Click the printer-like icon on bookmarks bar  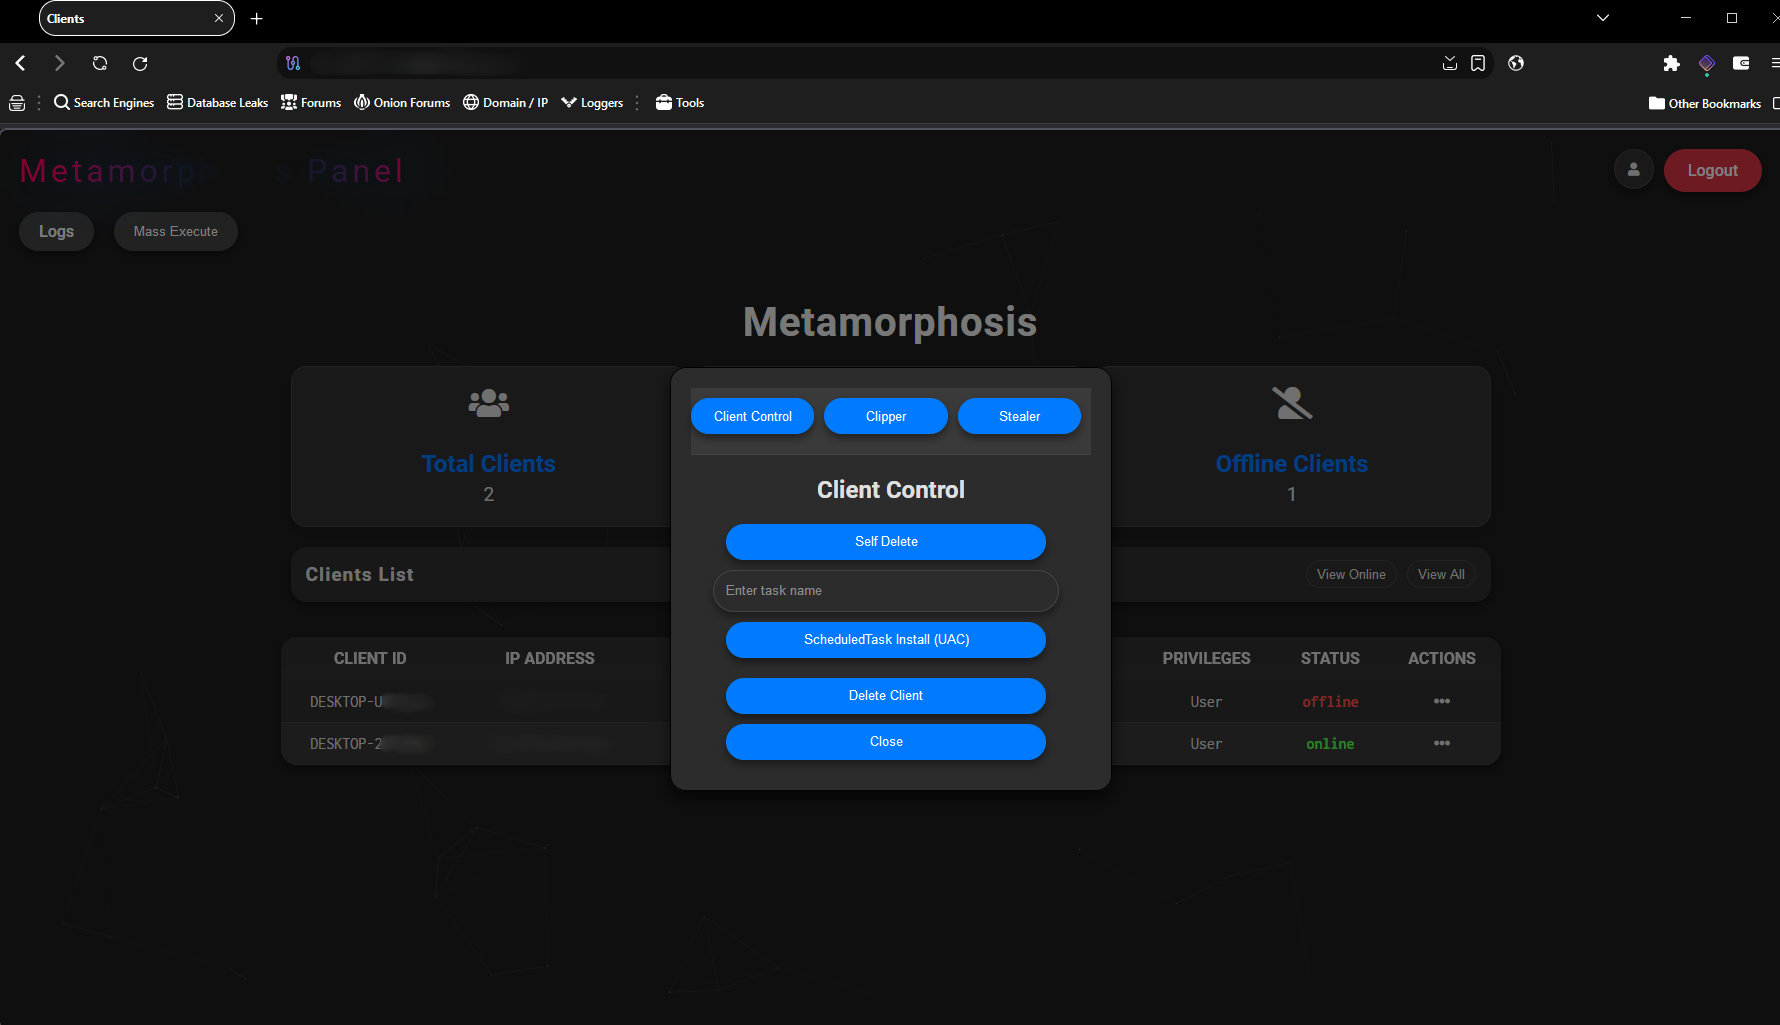coord(17,103)
